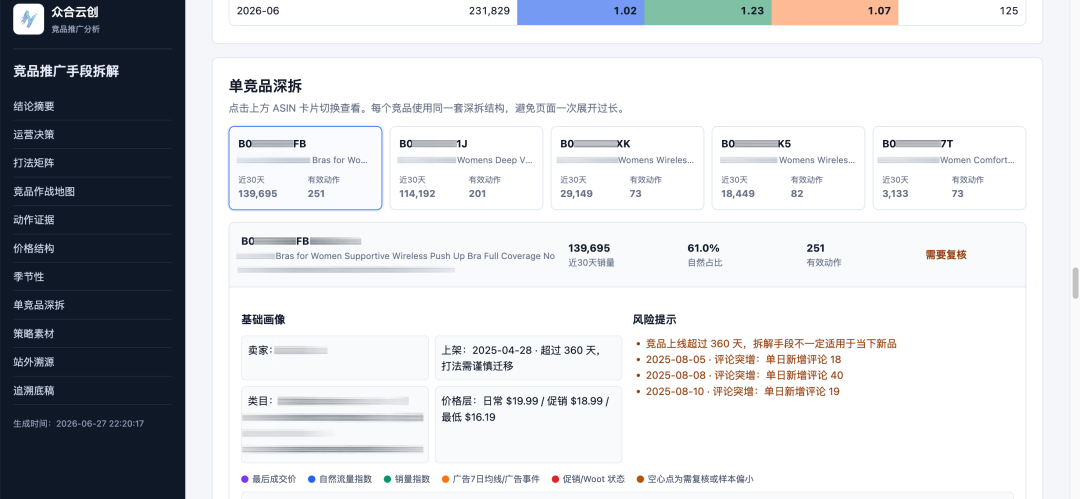Click 空心点为需复核或样本偏小 legend dot

pos(641,479)
